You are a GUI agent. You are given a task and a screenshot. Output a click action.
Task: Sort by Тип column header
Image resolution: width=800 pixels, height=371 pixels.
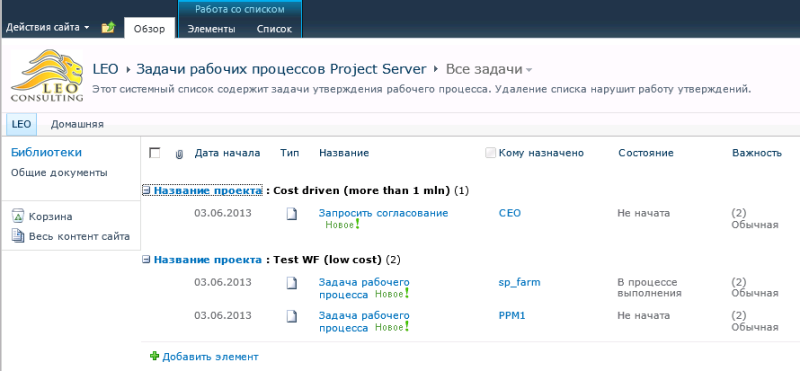coord(290,153)
